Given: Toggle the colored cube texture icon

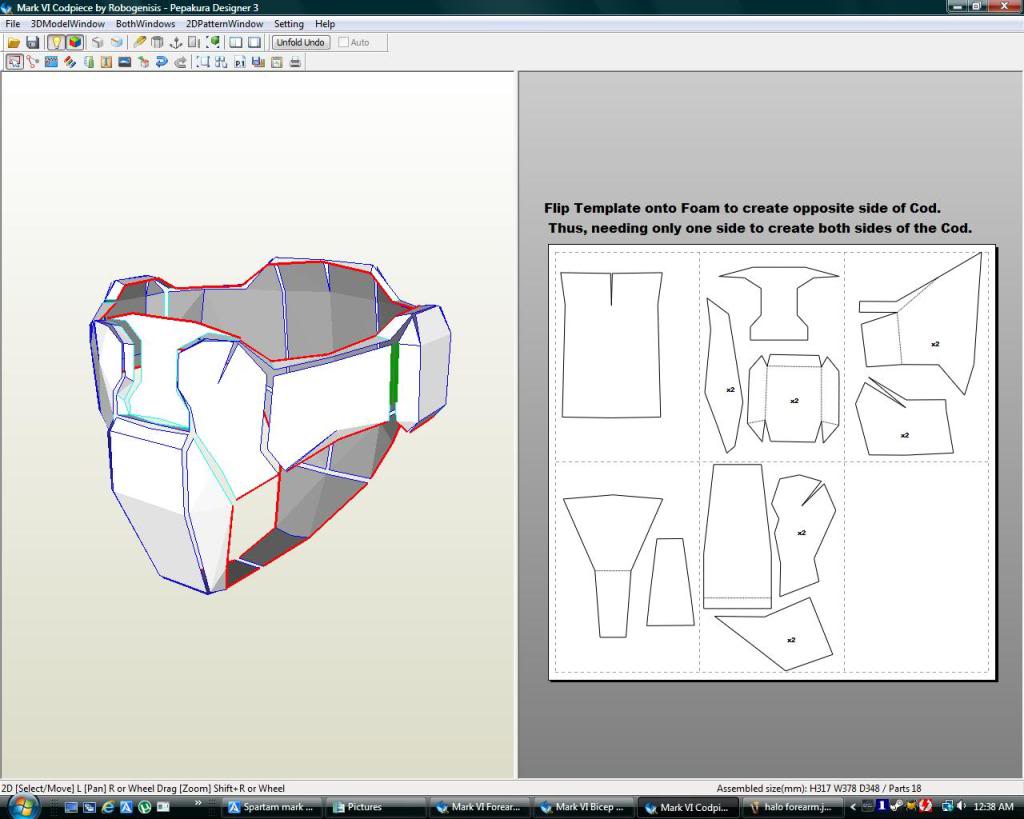Looking at the screenshot, I should pos(75,43).
